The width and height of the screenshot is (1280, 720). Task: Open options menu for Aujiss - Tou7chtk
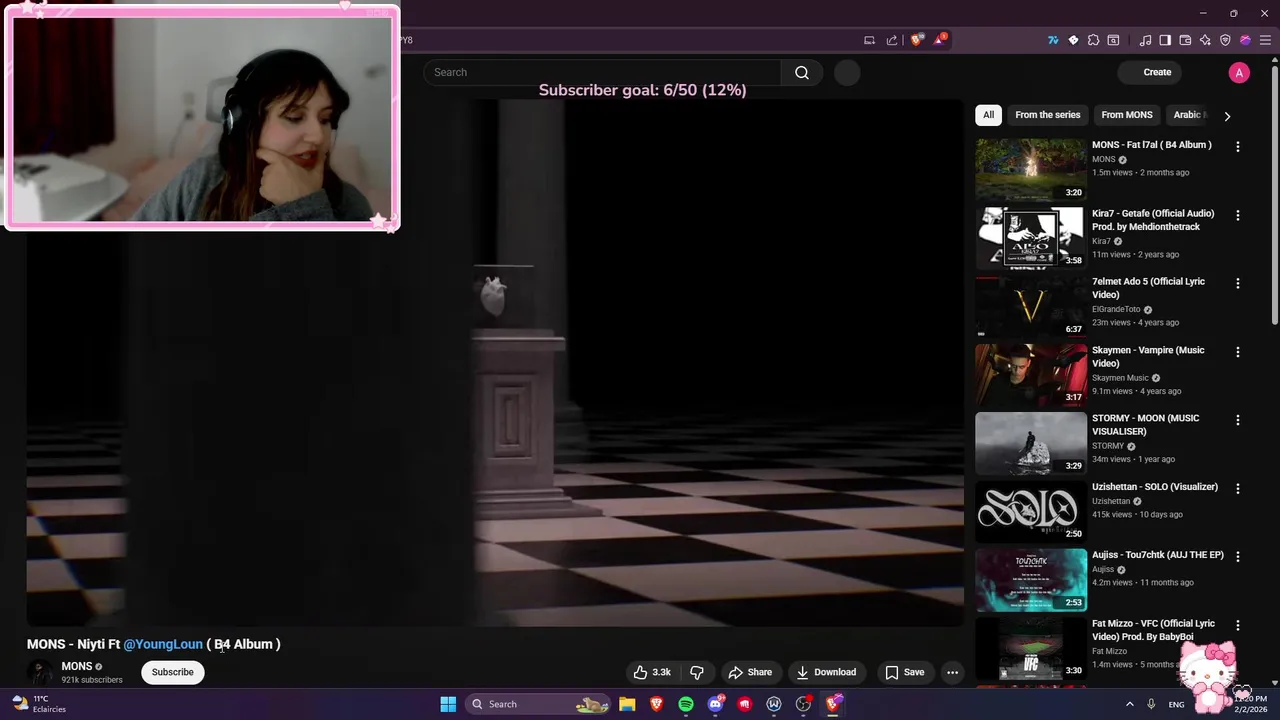[x=1237, y=556]
